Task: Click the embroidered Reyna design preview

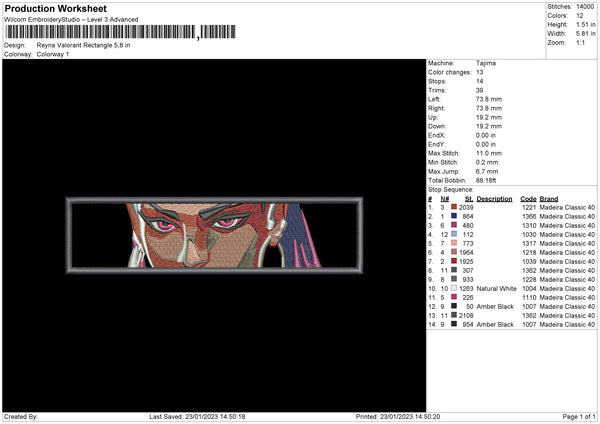Action: tap(214, 235)
